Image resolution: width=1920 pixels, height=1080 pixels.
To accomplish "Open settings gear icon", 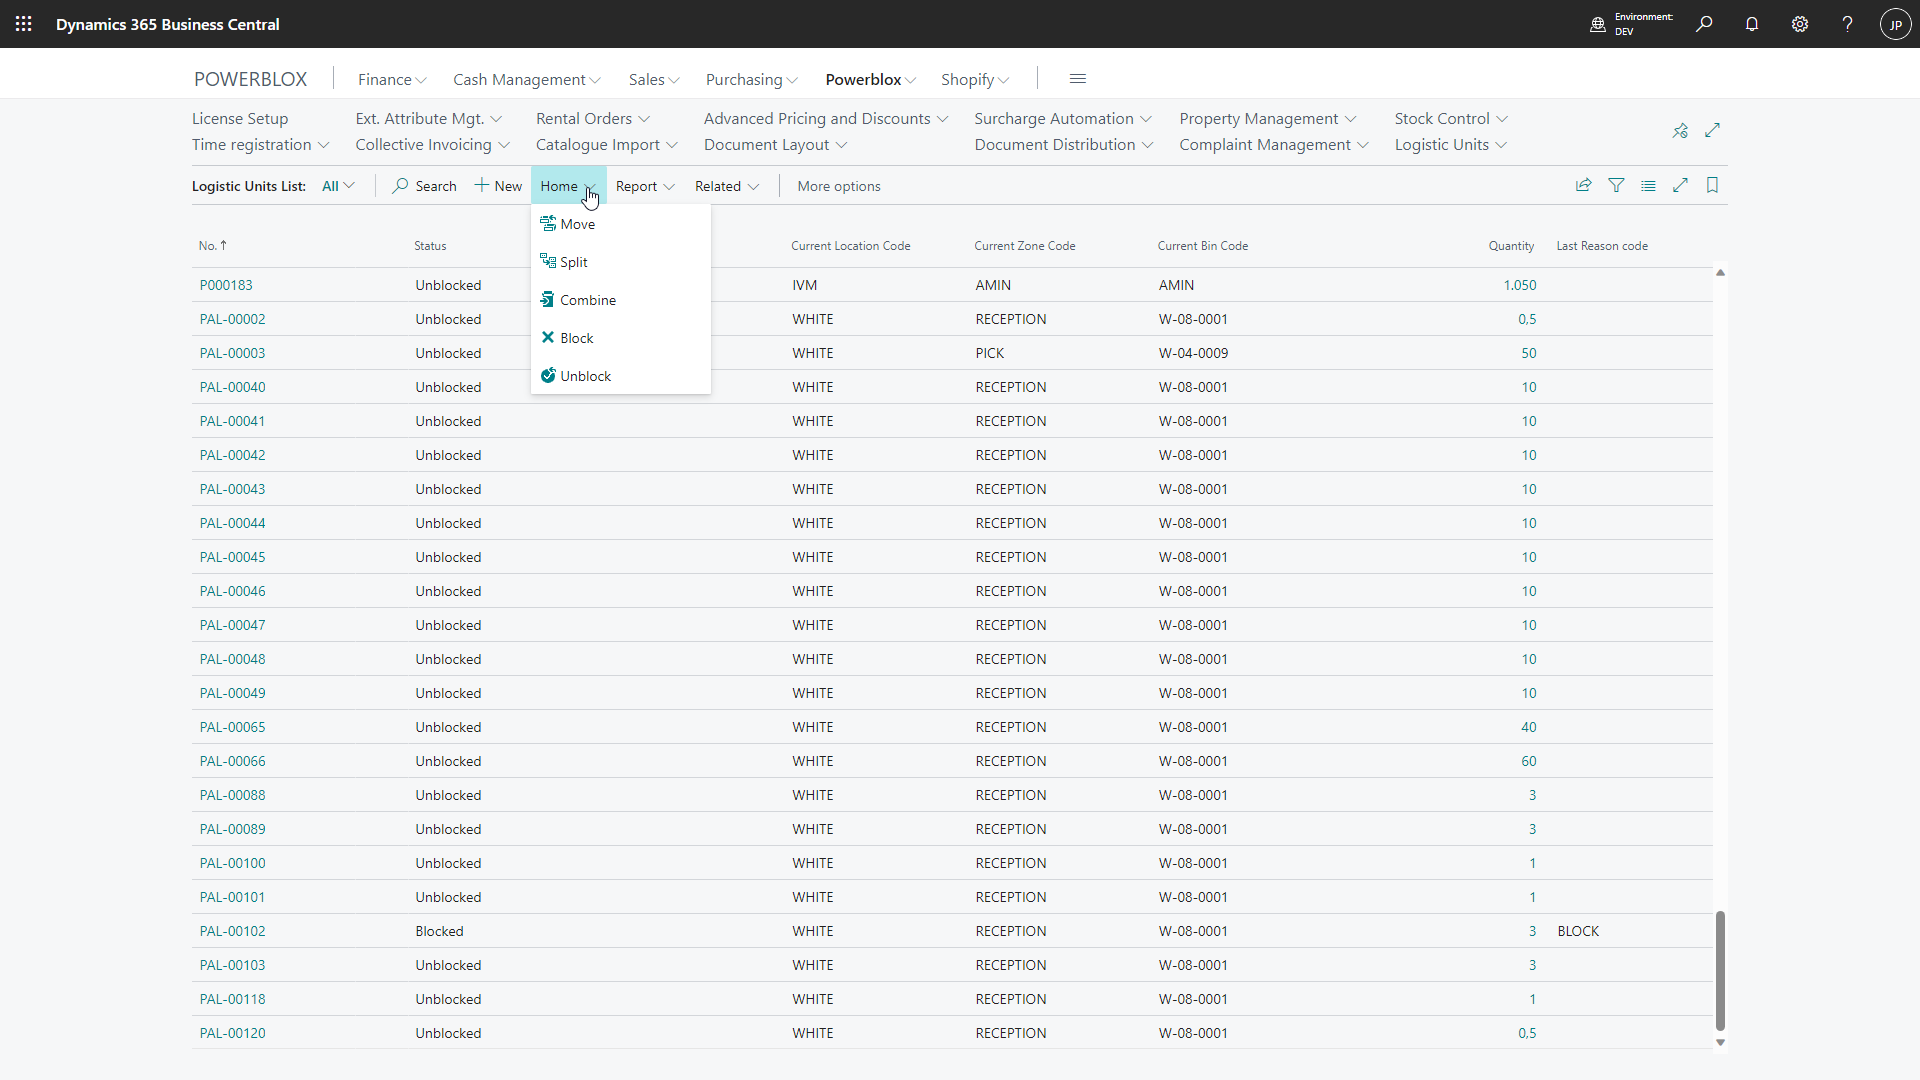I will click(1800, 24).
